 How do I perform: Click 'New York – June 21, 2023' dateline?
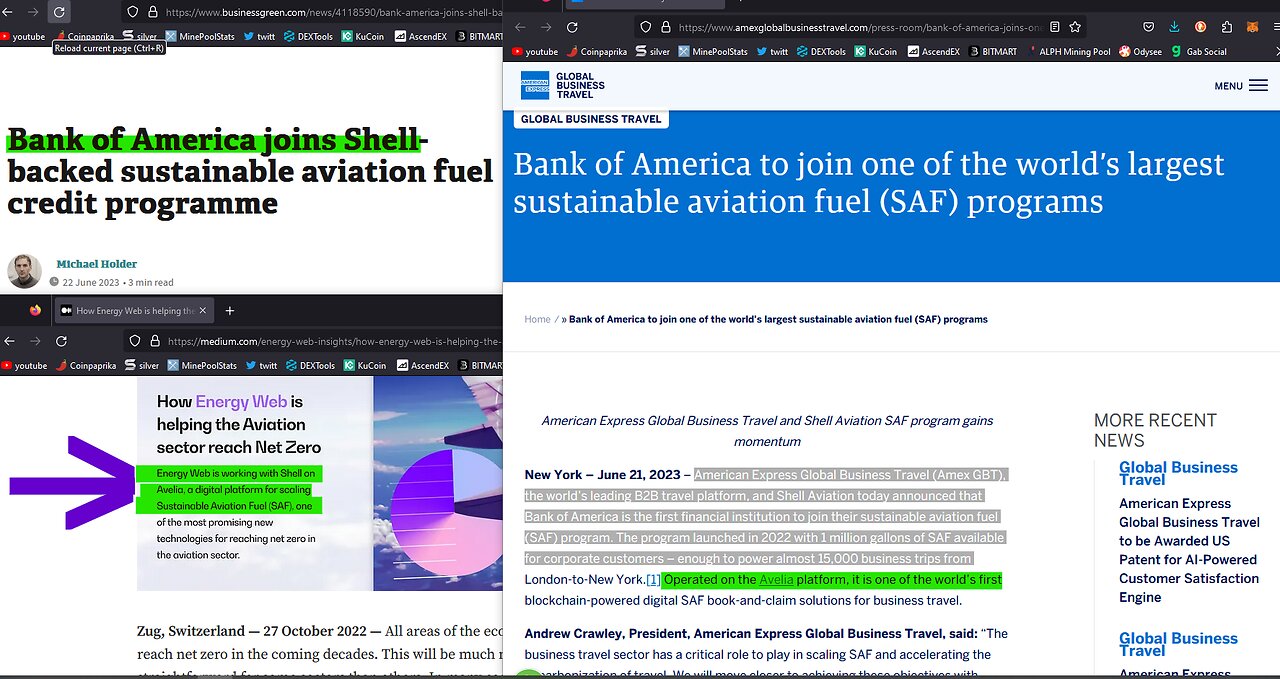(602, 475)
